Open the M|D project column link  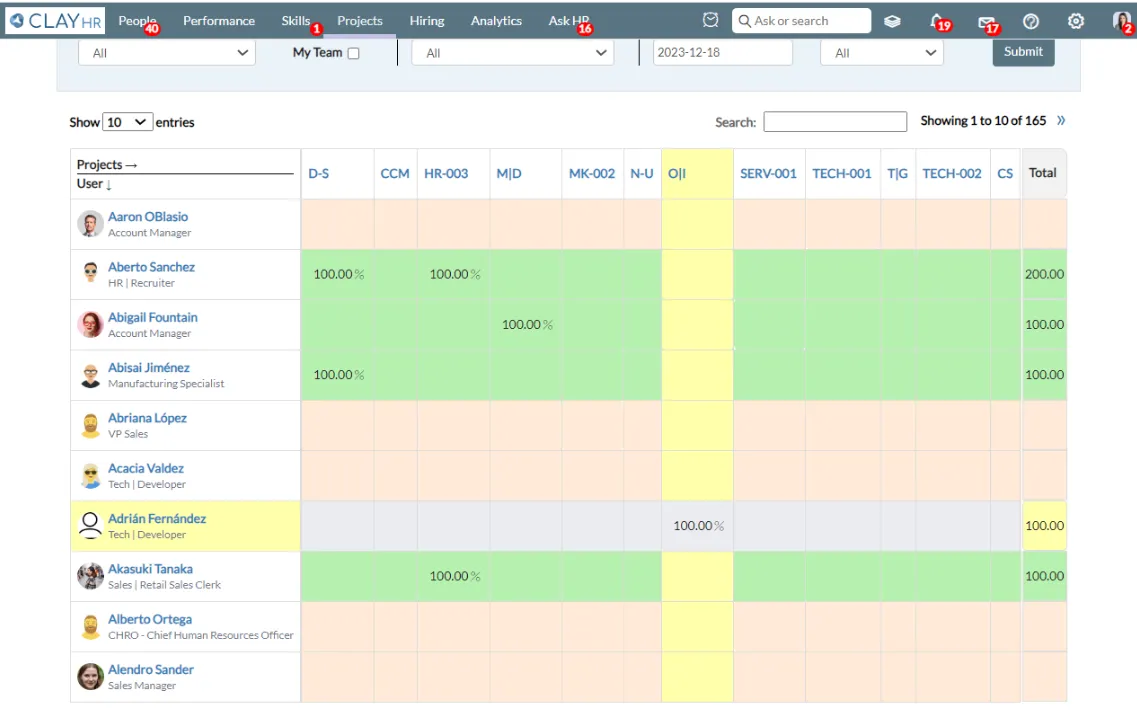[509, 173]
